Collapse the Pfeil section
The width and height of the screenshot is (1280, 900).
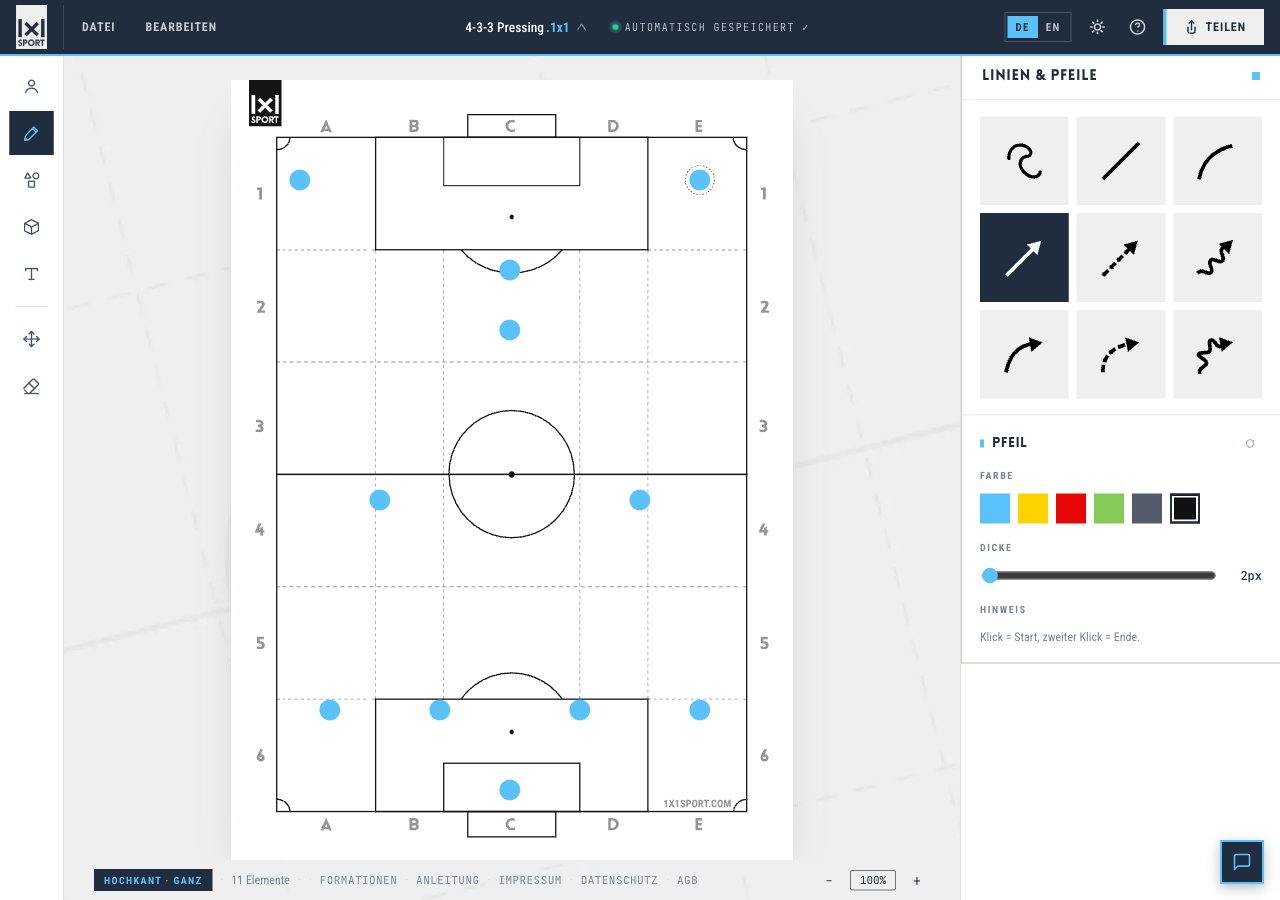point(1250,443)
